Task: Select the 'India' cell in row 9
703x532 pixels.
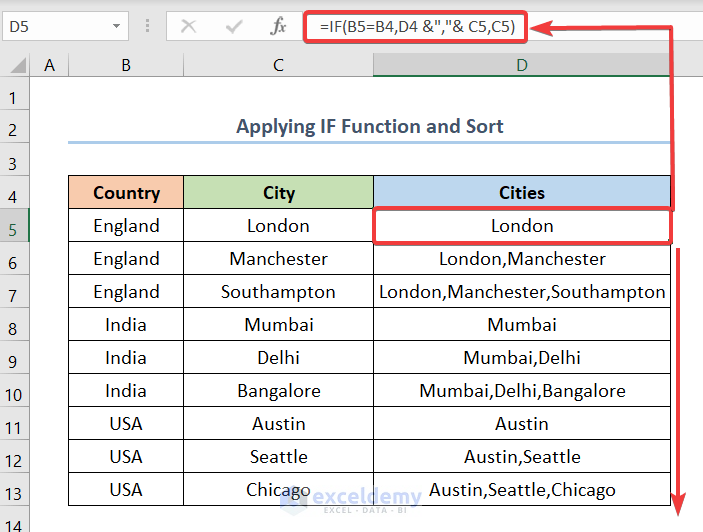Action: point(126,358)
